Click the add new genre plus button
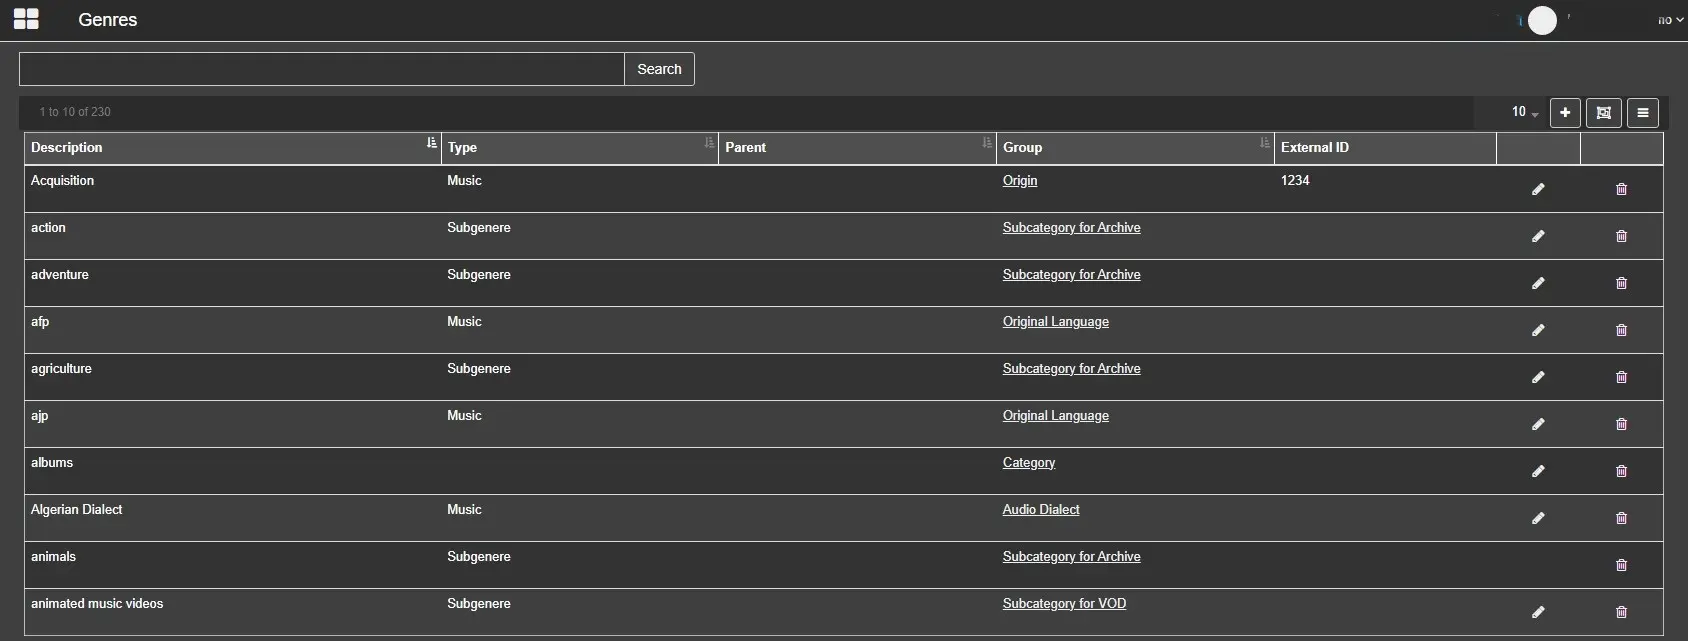 click(1565, 113)
